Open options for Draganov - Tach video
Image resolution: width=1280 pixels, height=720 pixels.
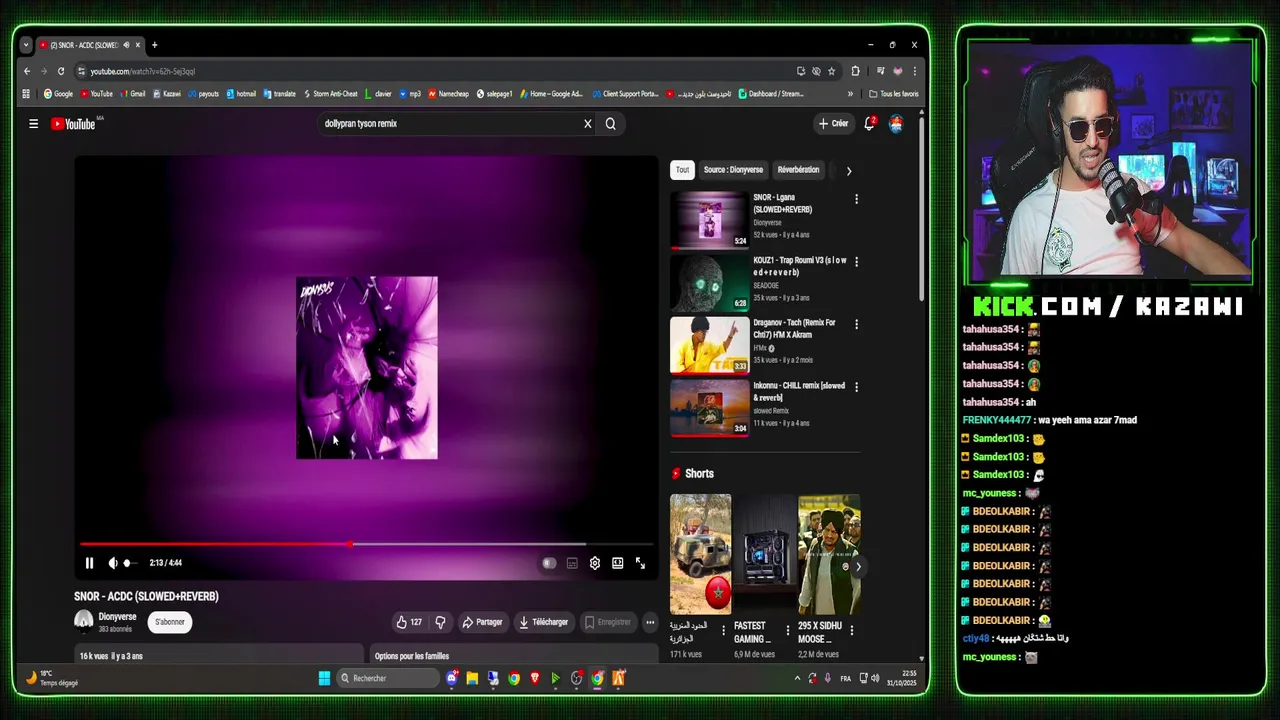pyautogui.click(x=856, y=324)
